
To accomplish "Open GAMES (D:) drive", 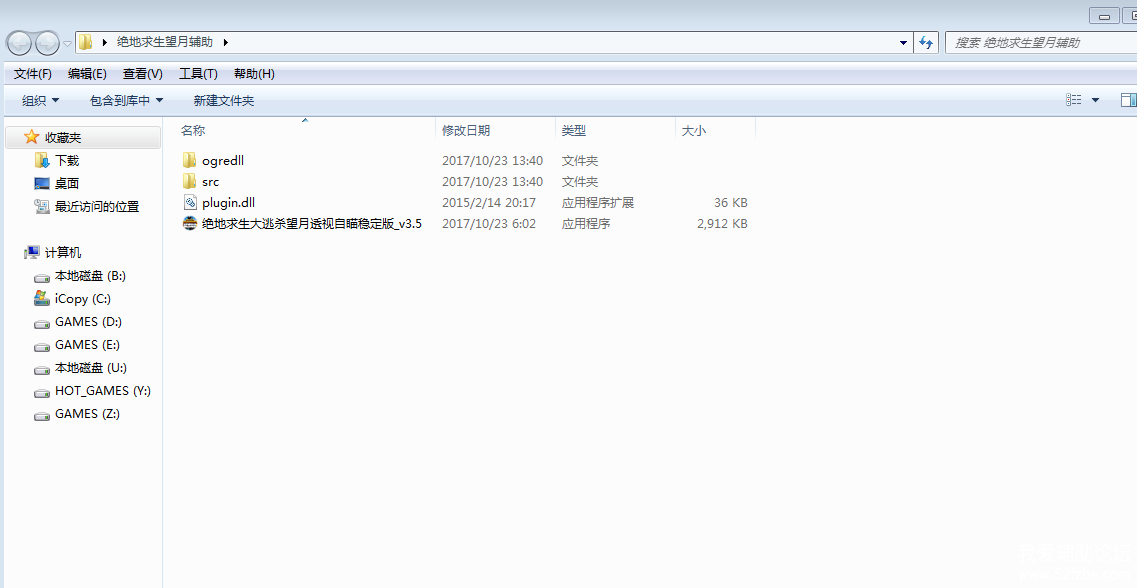I will tap(88, 322).
